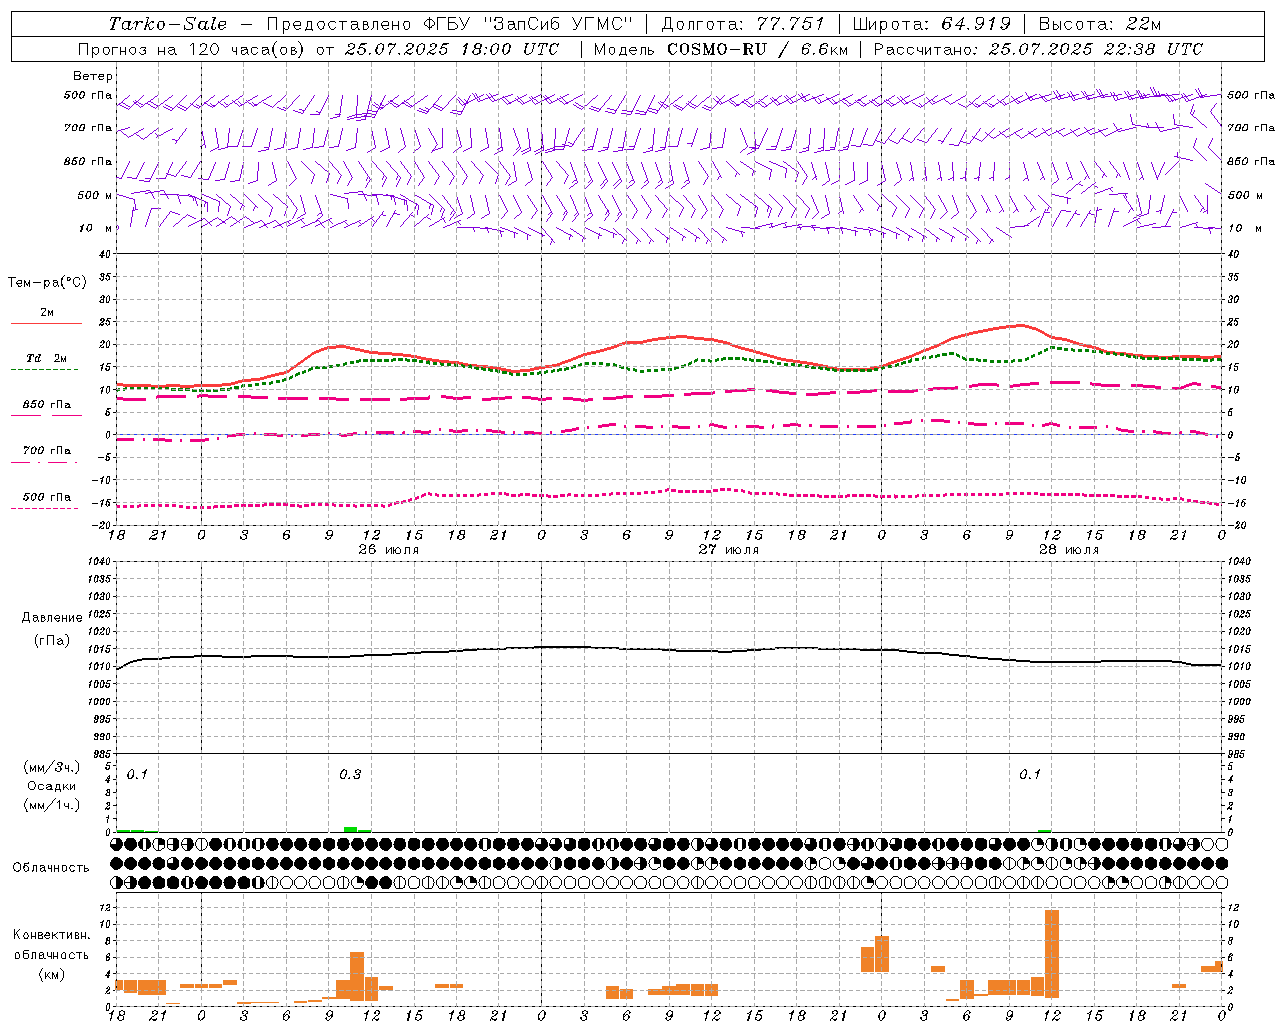Click the 27 июля date label

(x=728, y=549)
